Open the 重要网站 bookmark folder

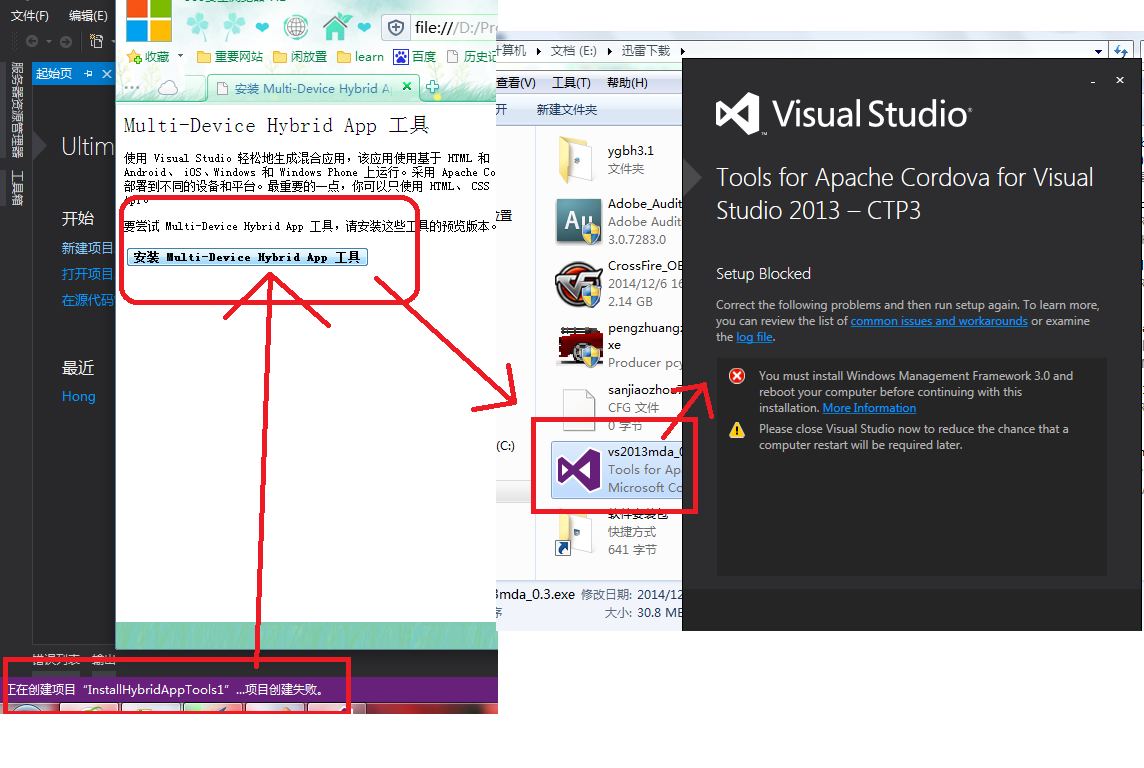(230, 56)
